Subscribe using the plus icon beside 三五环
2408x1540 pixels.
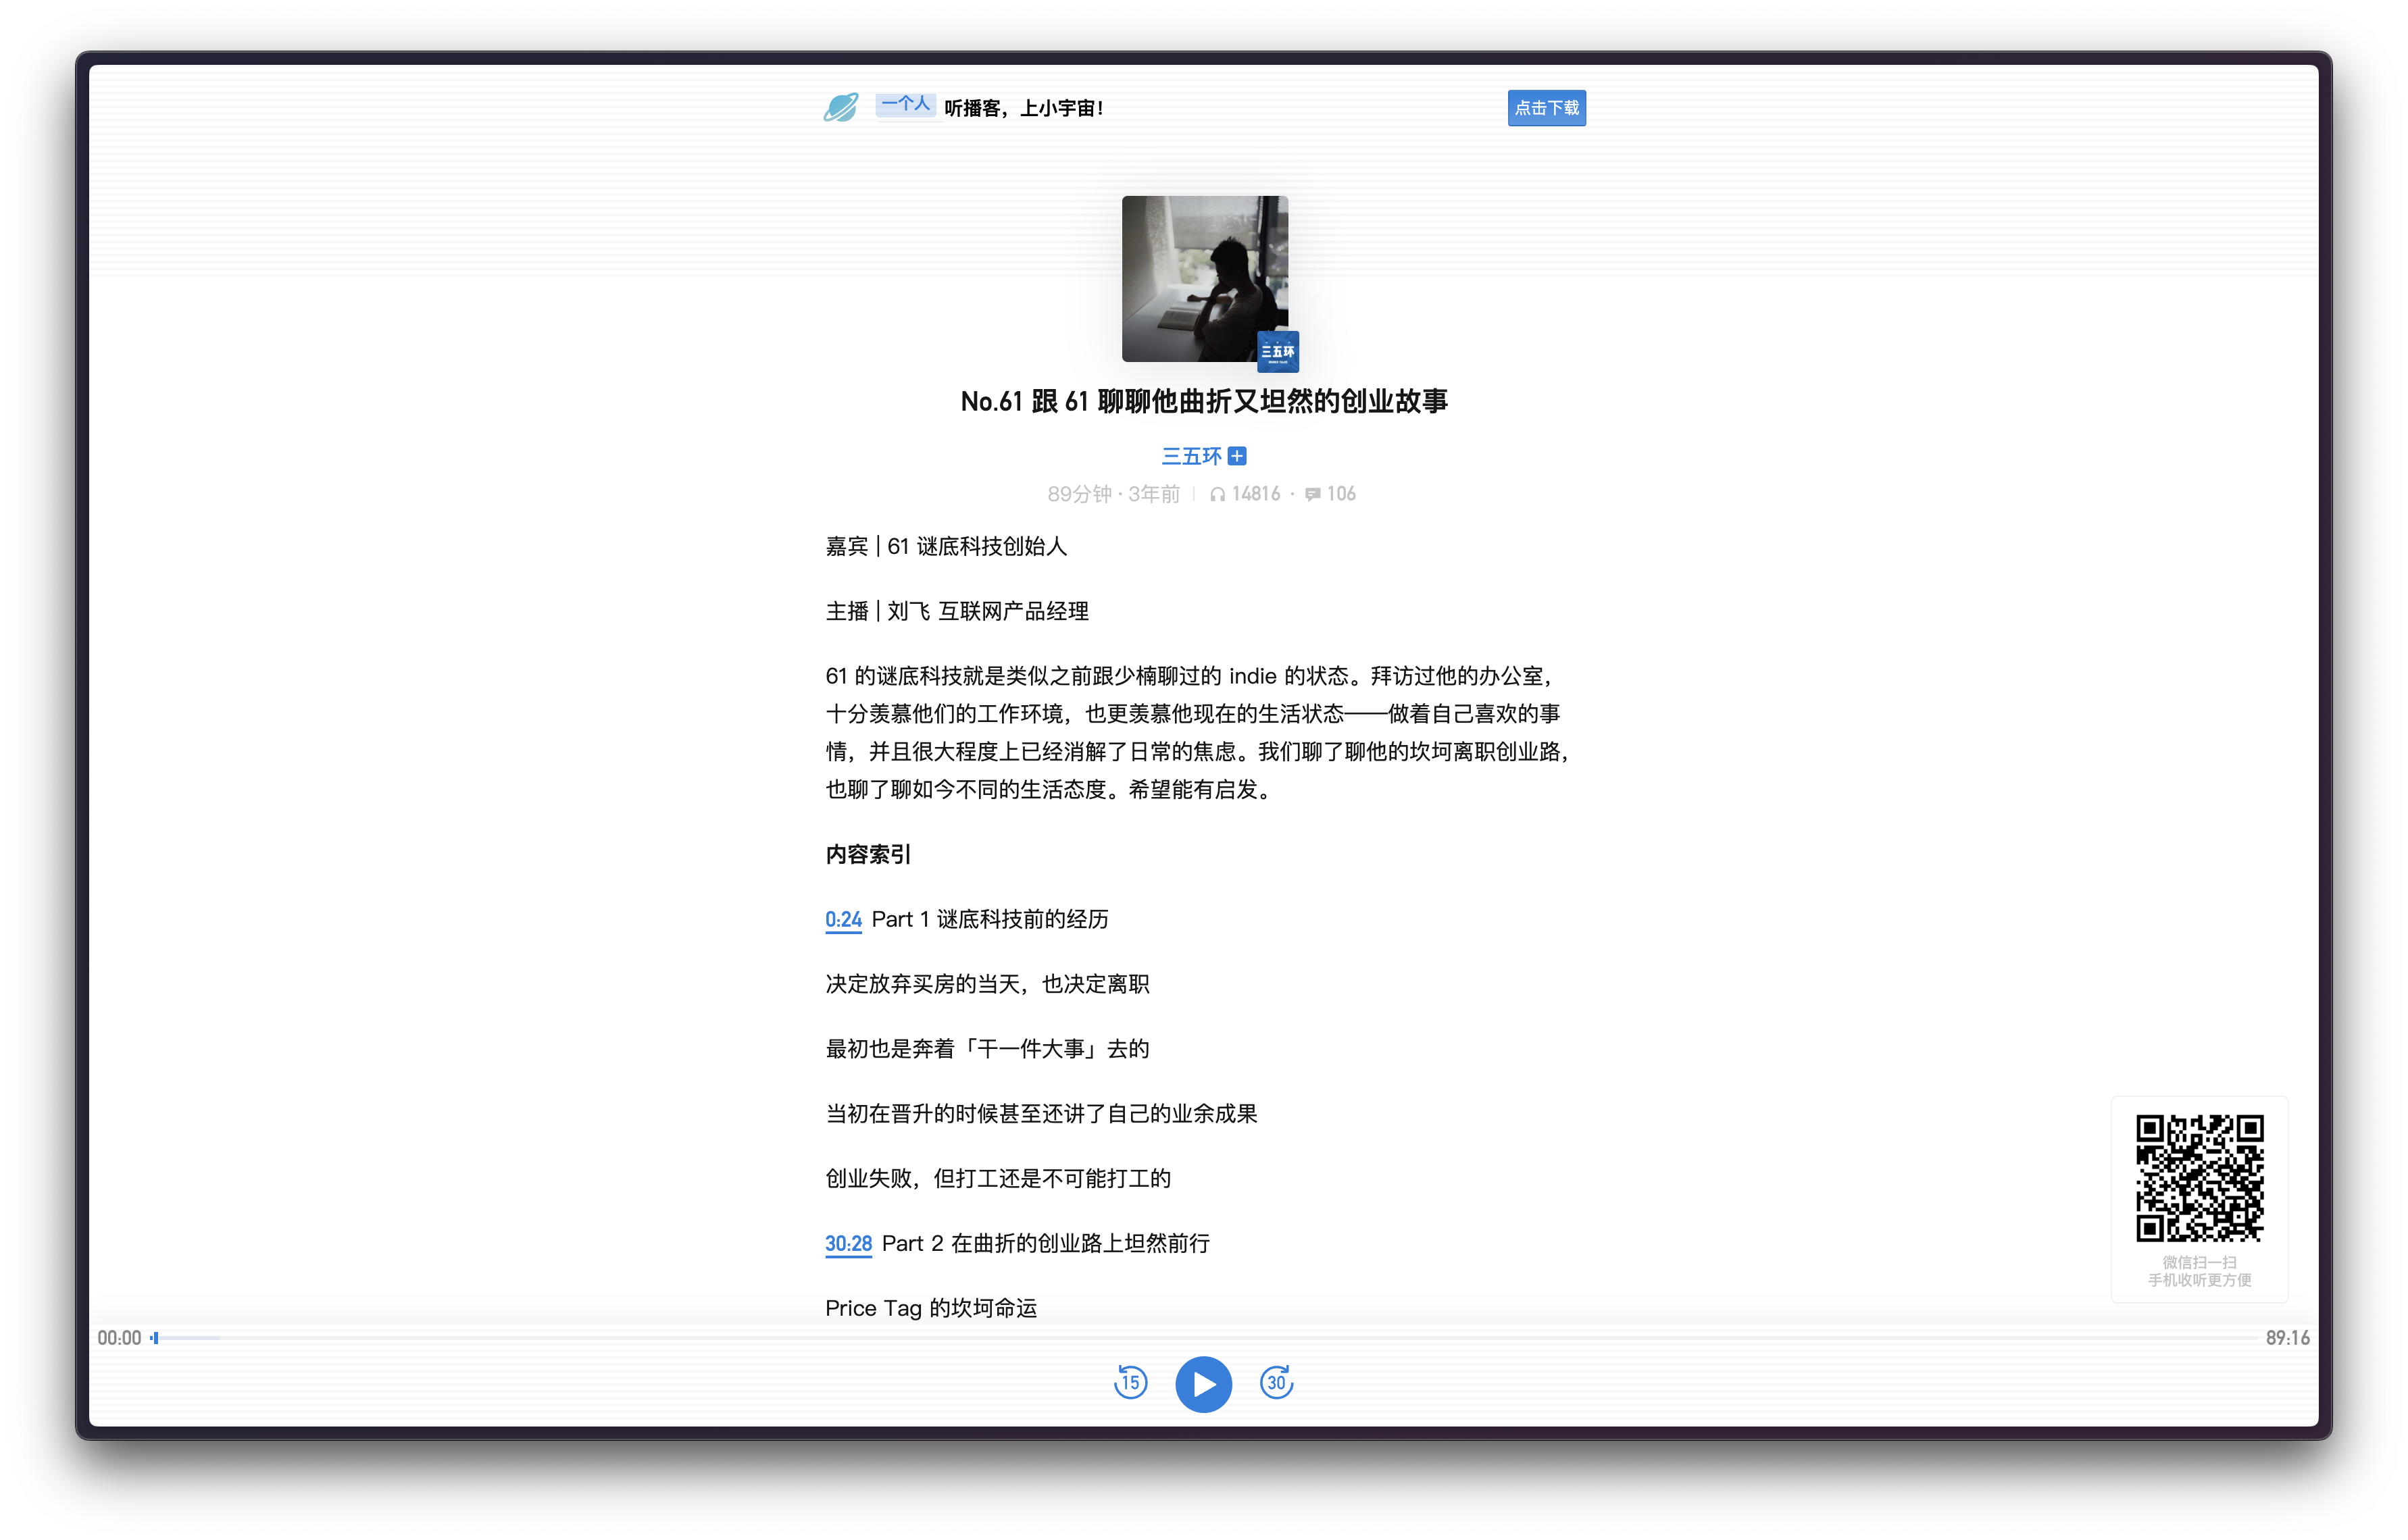(x=1237, y=456)
